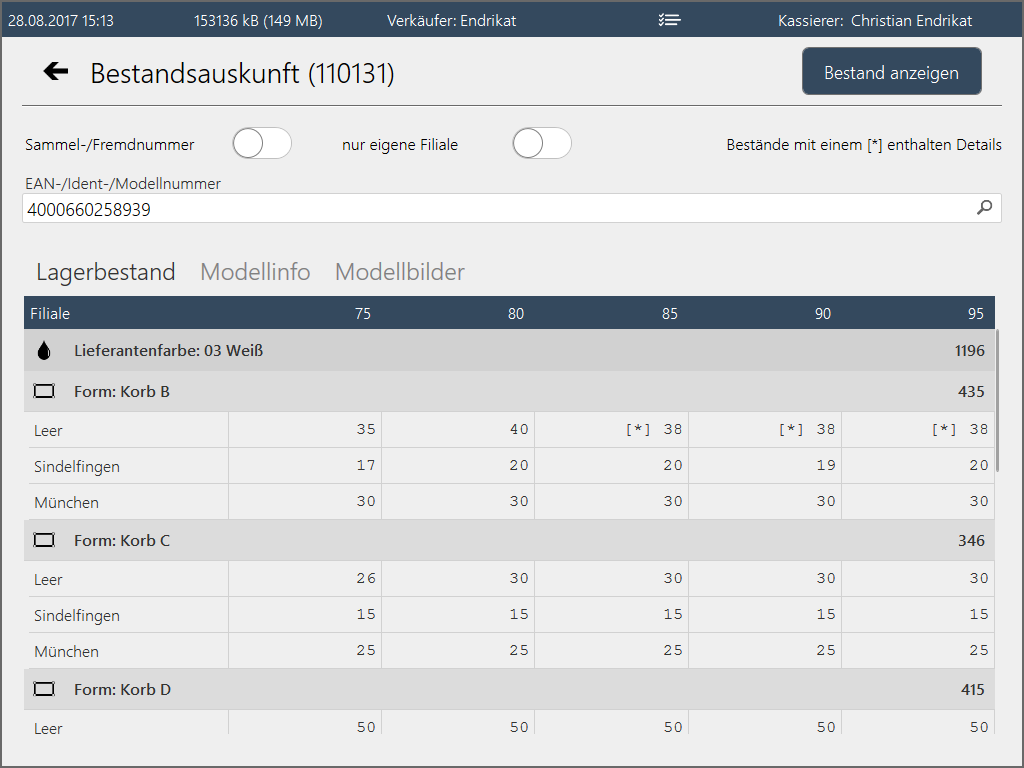Toggle the Sammel-/Fremdnummer switch
Screen dimensions: 1024x768
point(261,144)
